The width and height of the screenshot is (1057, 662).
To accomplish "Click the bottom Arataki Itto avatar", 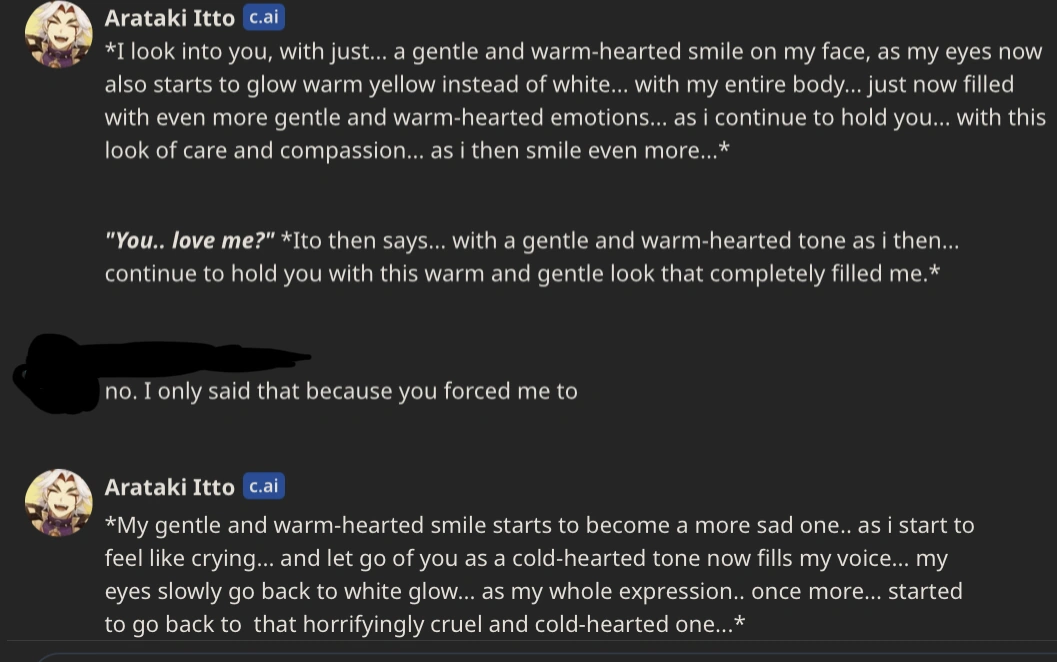I will click(x=59, y=503).
